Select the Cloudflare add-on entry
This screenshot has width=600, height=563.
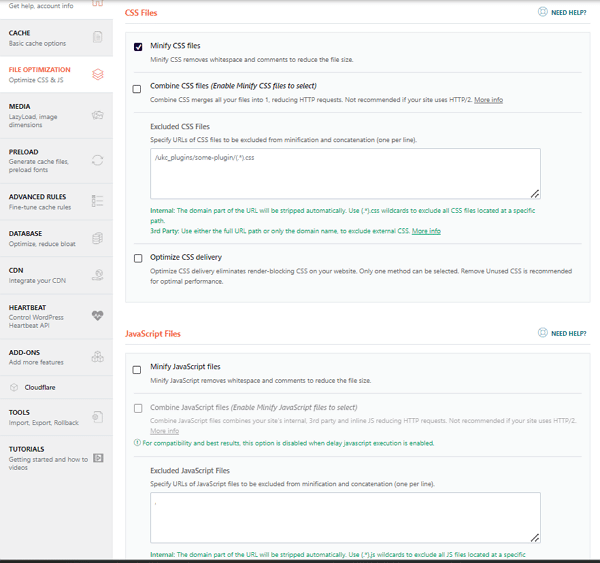click(44, 386)
